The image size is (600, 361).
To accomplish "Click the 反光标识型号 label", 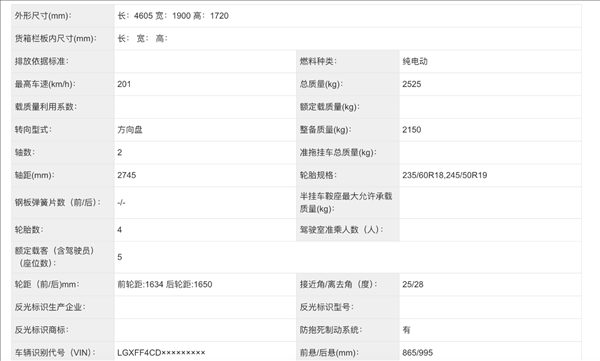I will click(x=326, y=307).
